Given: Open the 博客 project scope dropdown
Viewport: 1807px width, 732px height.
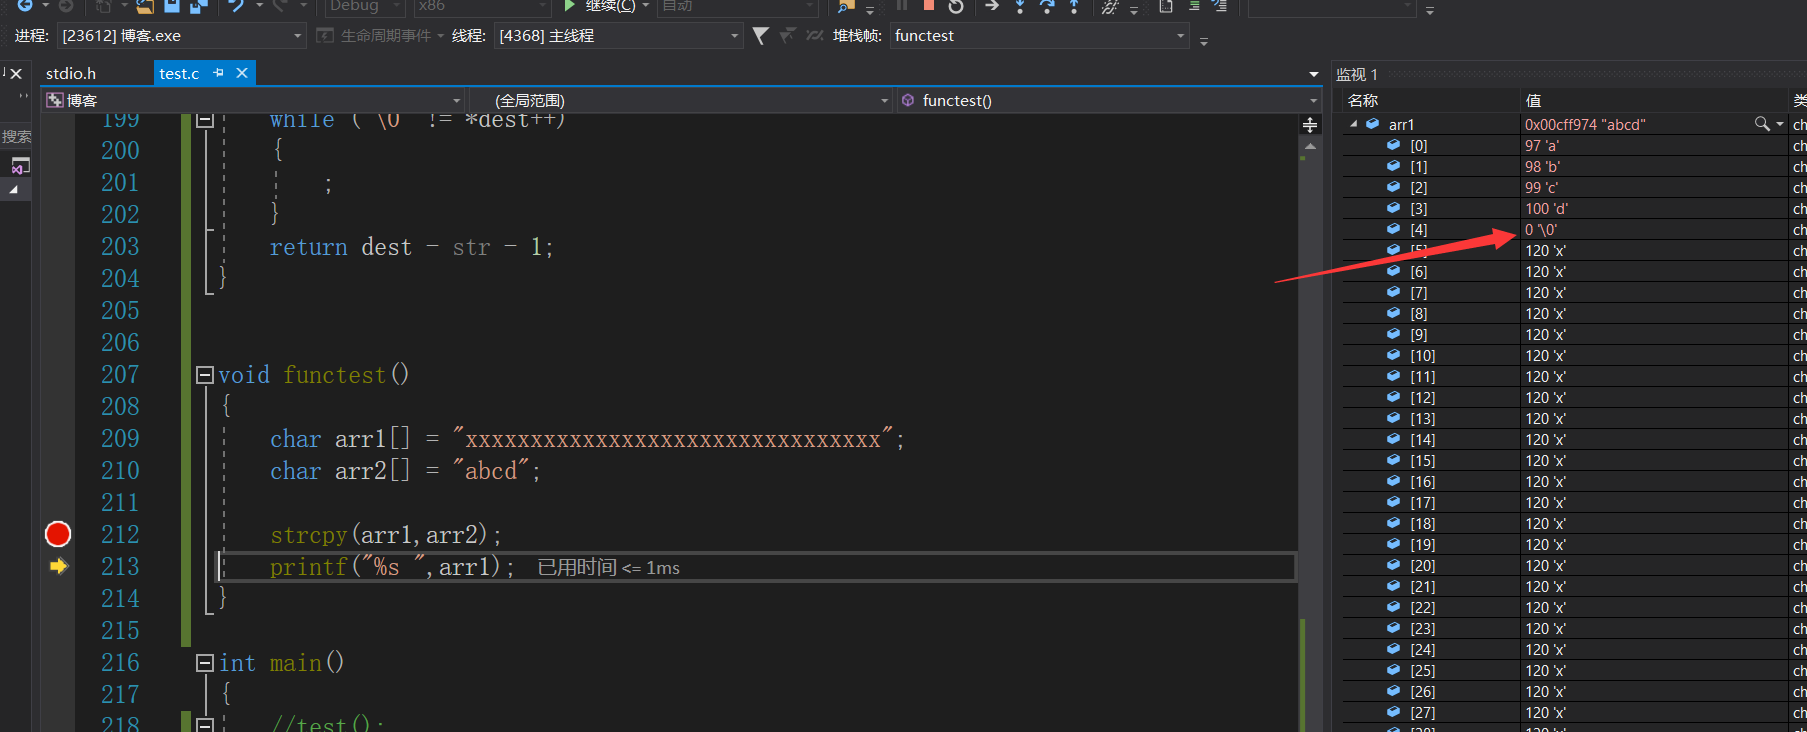Looking at the screenshot, I should coord(253,100).
